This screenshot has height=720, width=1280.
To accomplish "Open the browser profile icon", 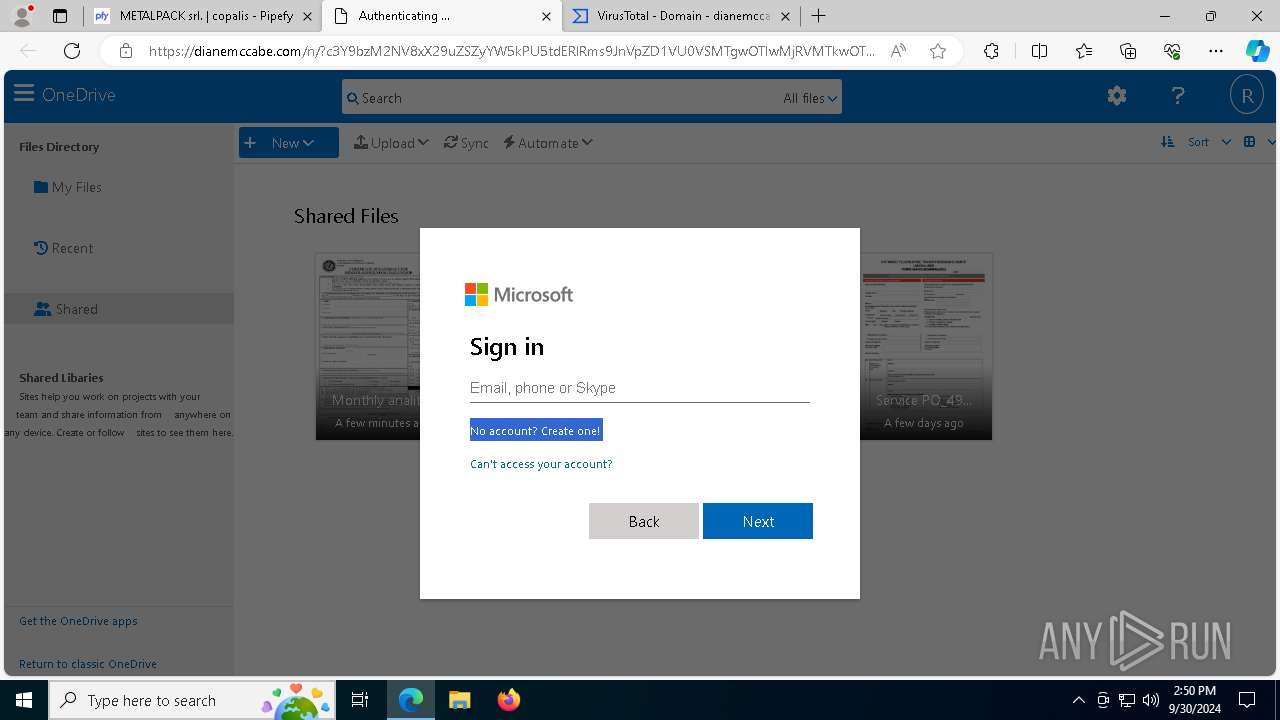I will (22, 15).
